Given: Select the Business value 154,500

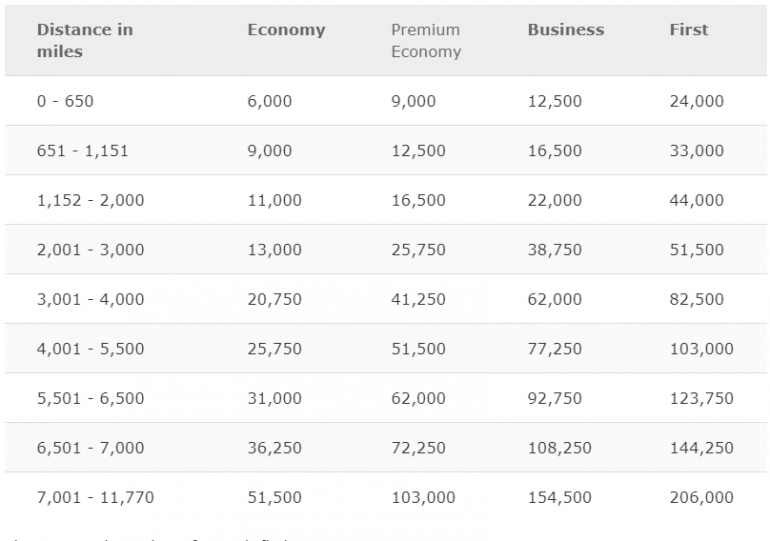Looking at the screenshot, I should pyautogui.click(x=559, y=497).
